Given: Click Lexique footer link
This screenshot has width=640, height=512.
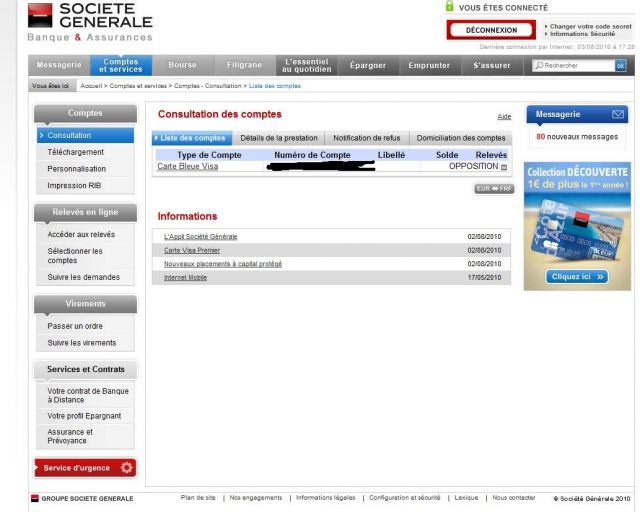Looking at the screenshot, I should pyautogui.click(x=466, y=498).
